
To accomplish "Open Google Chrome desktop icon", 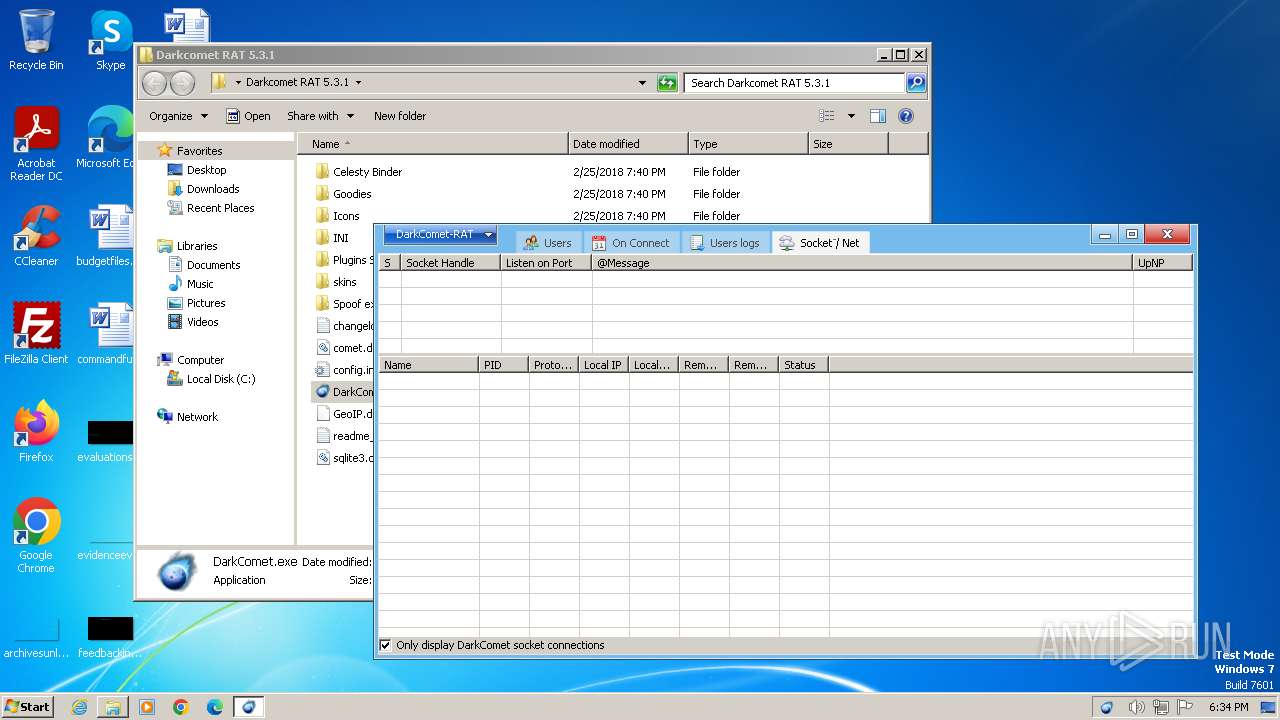I will pyautogui.click(x=36, y=537).
